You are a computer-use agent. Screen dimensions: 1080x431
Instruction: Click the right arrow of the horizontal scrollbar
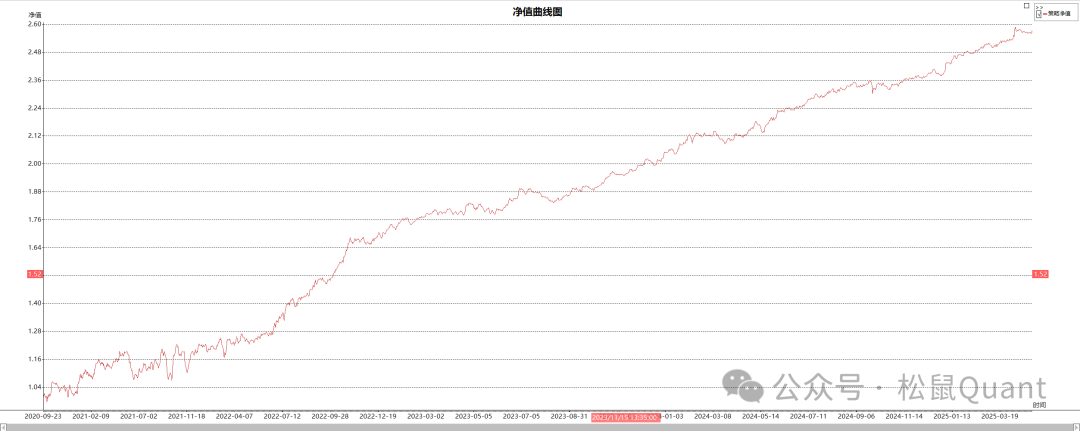pos(1076,427)
